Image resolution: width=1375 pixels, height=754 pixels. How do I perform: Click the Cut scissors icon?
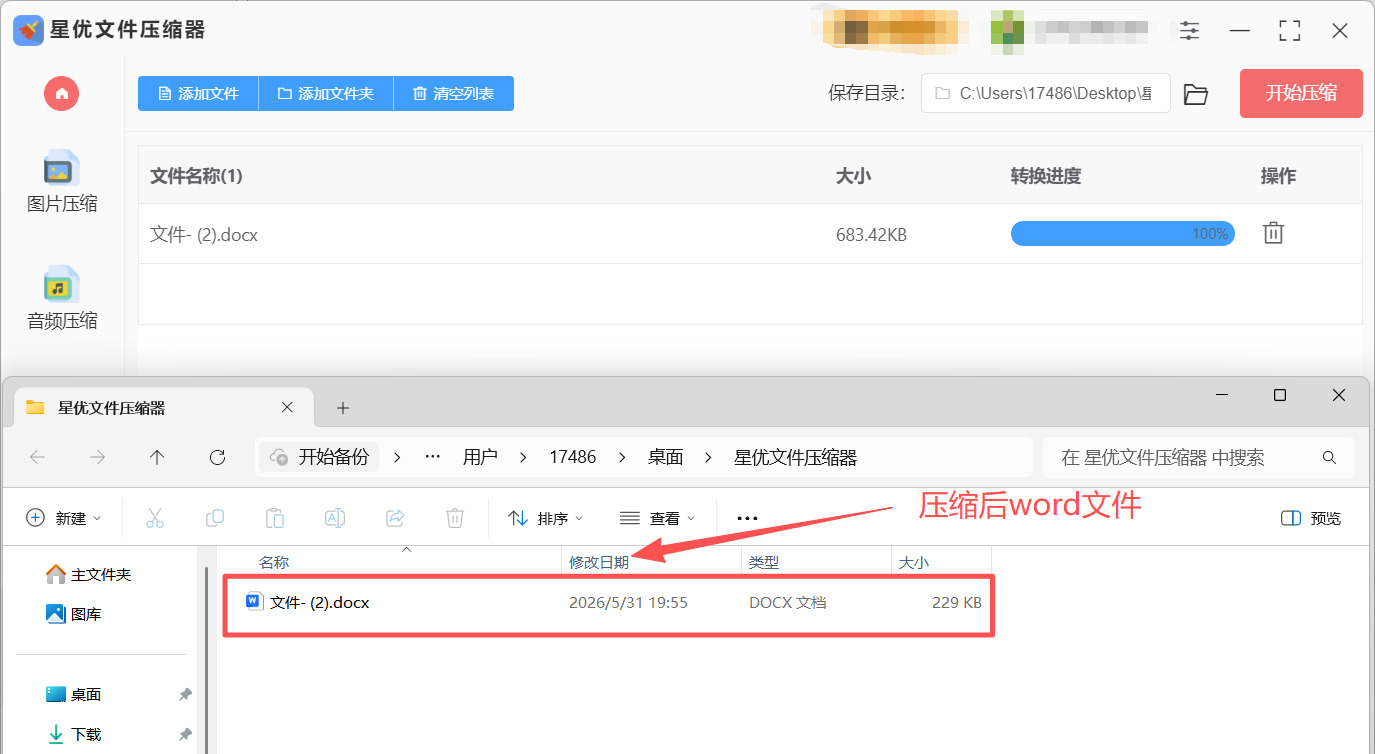point(154,518)
